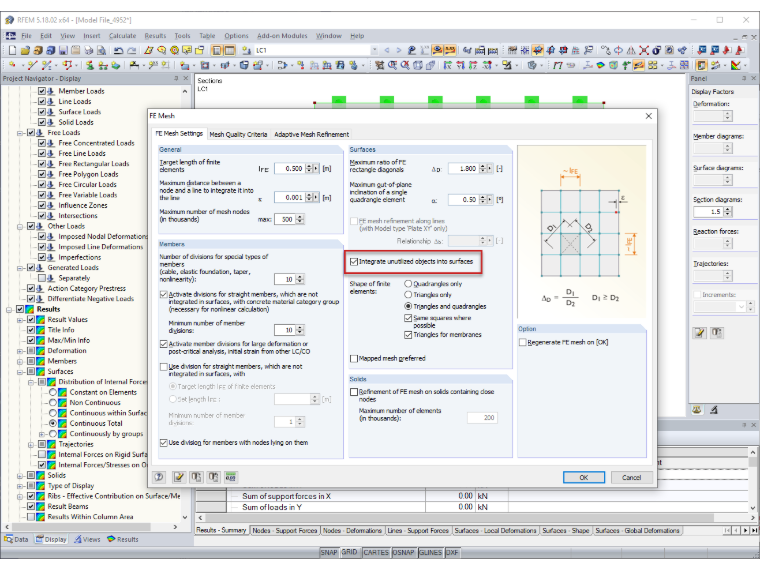Image resolution: width=760 pixels, height=570 pixels.
Task: Switch to Mesh Quality Criteria tab
Action: tap(238, 134)
